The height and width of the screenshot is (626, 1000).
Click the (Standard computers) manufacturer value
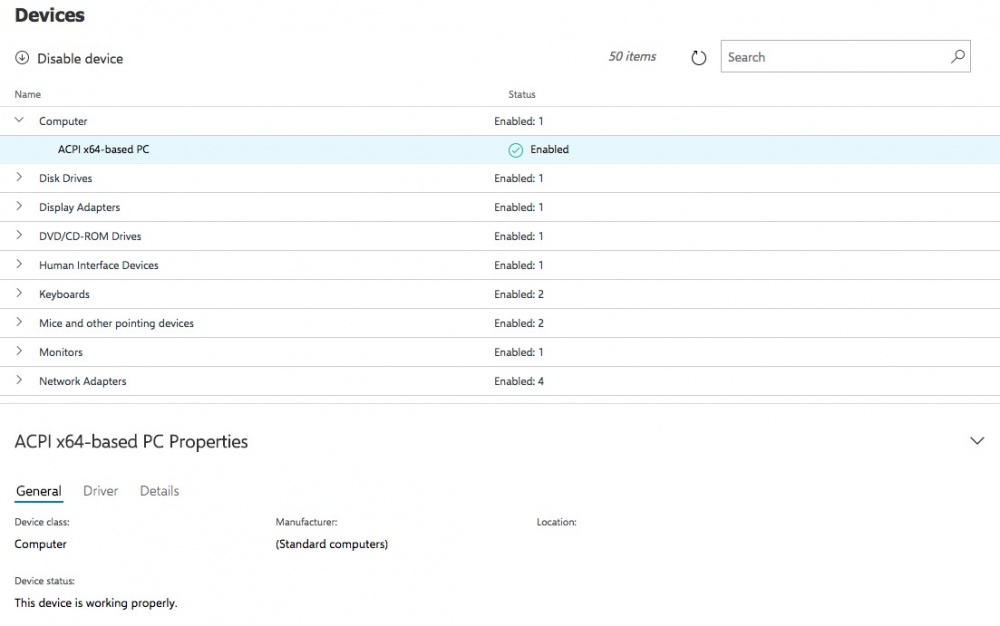pyautogui.click(x=332, y=544)
